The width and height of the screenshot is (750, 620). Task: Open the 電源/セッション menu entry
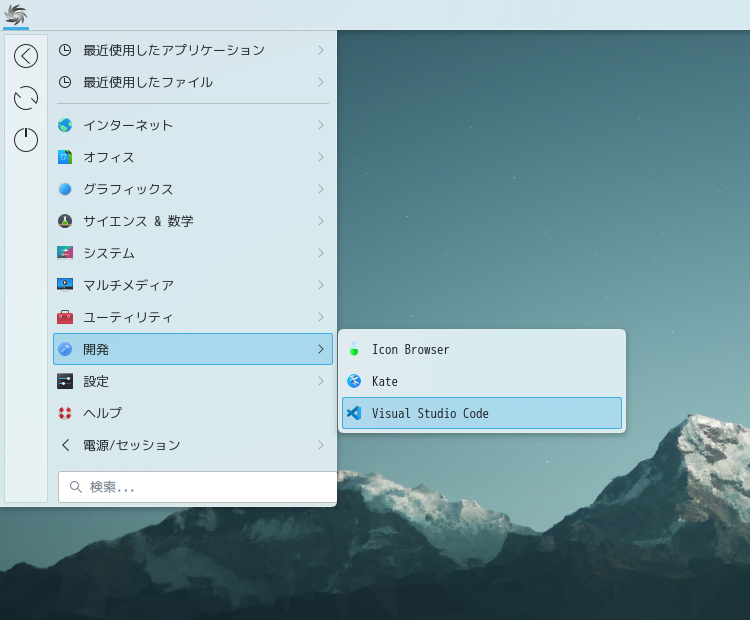[193, 445]
